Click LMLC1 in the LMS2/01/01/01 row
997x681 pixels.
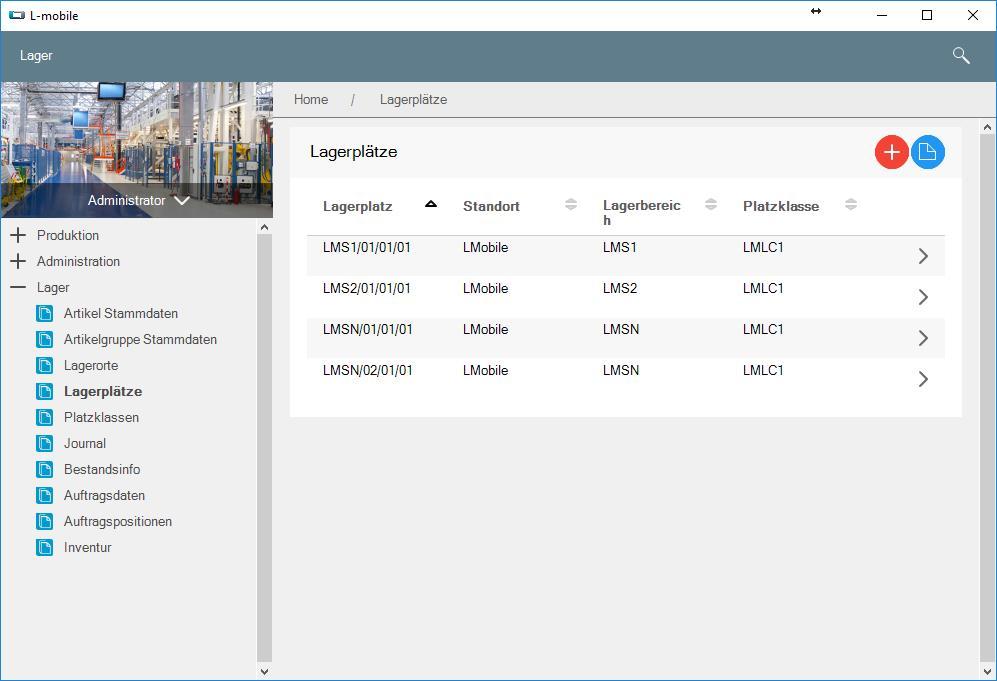763,288
